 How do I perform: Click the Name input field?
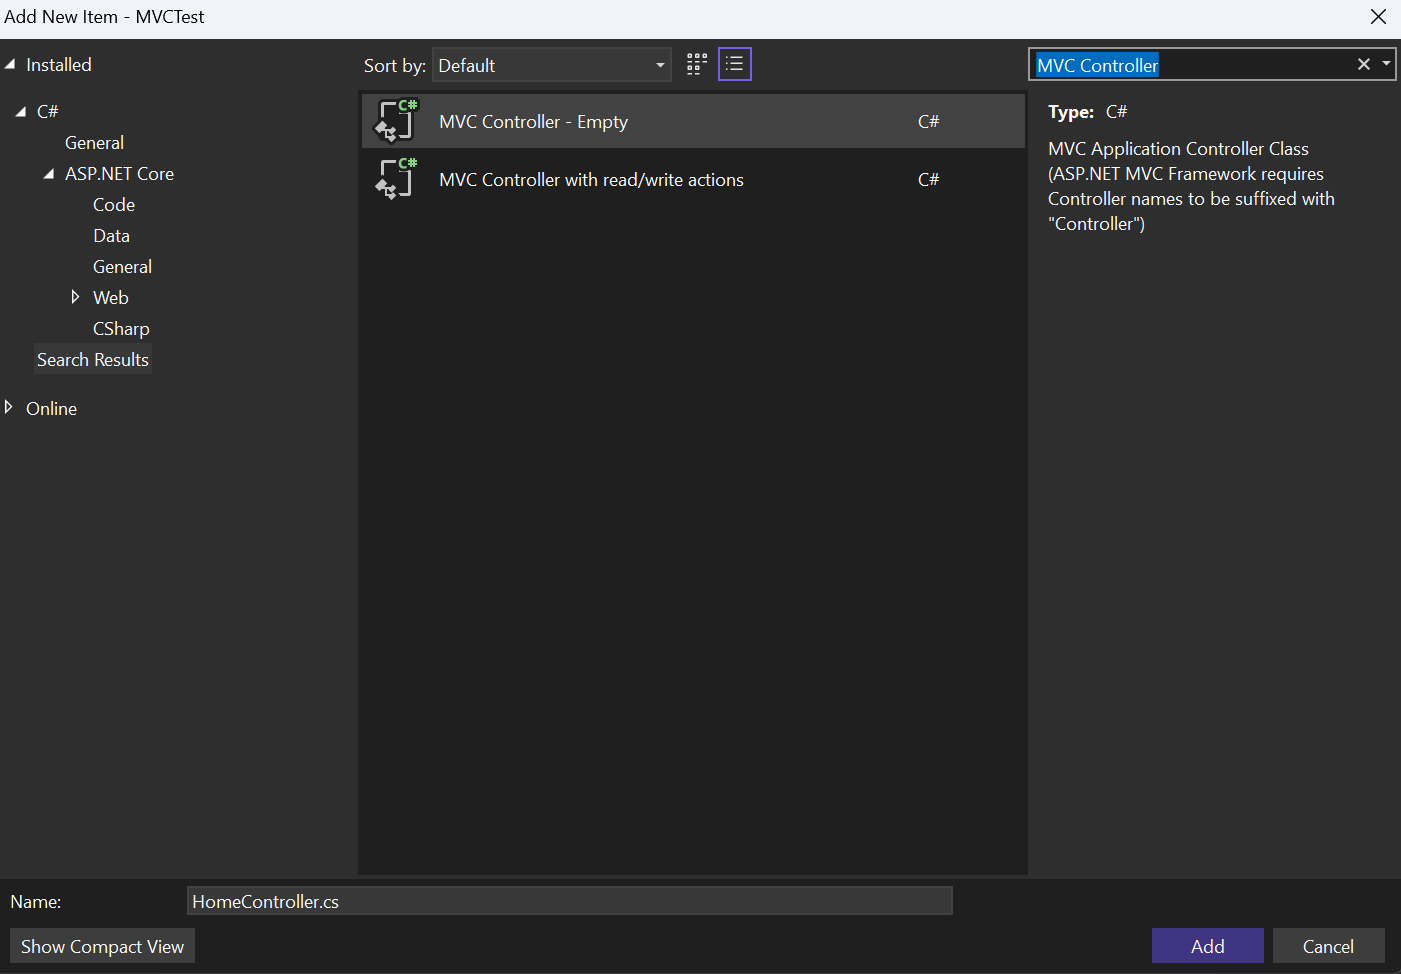[570, 900]
